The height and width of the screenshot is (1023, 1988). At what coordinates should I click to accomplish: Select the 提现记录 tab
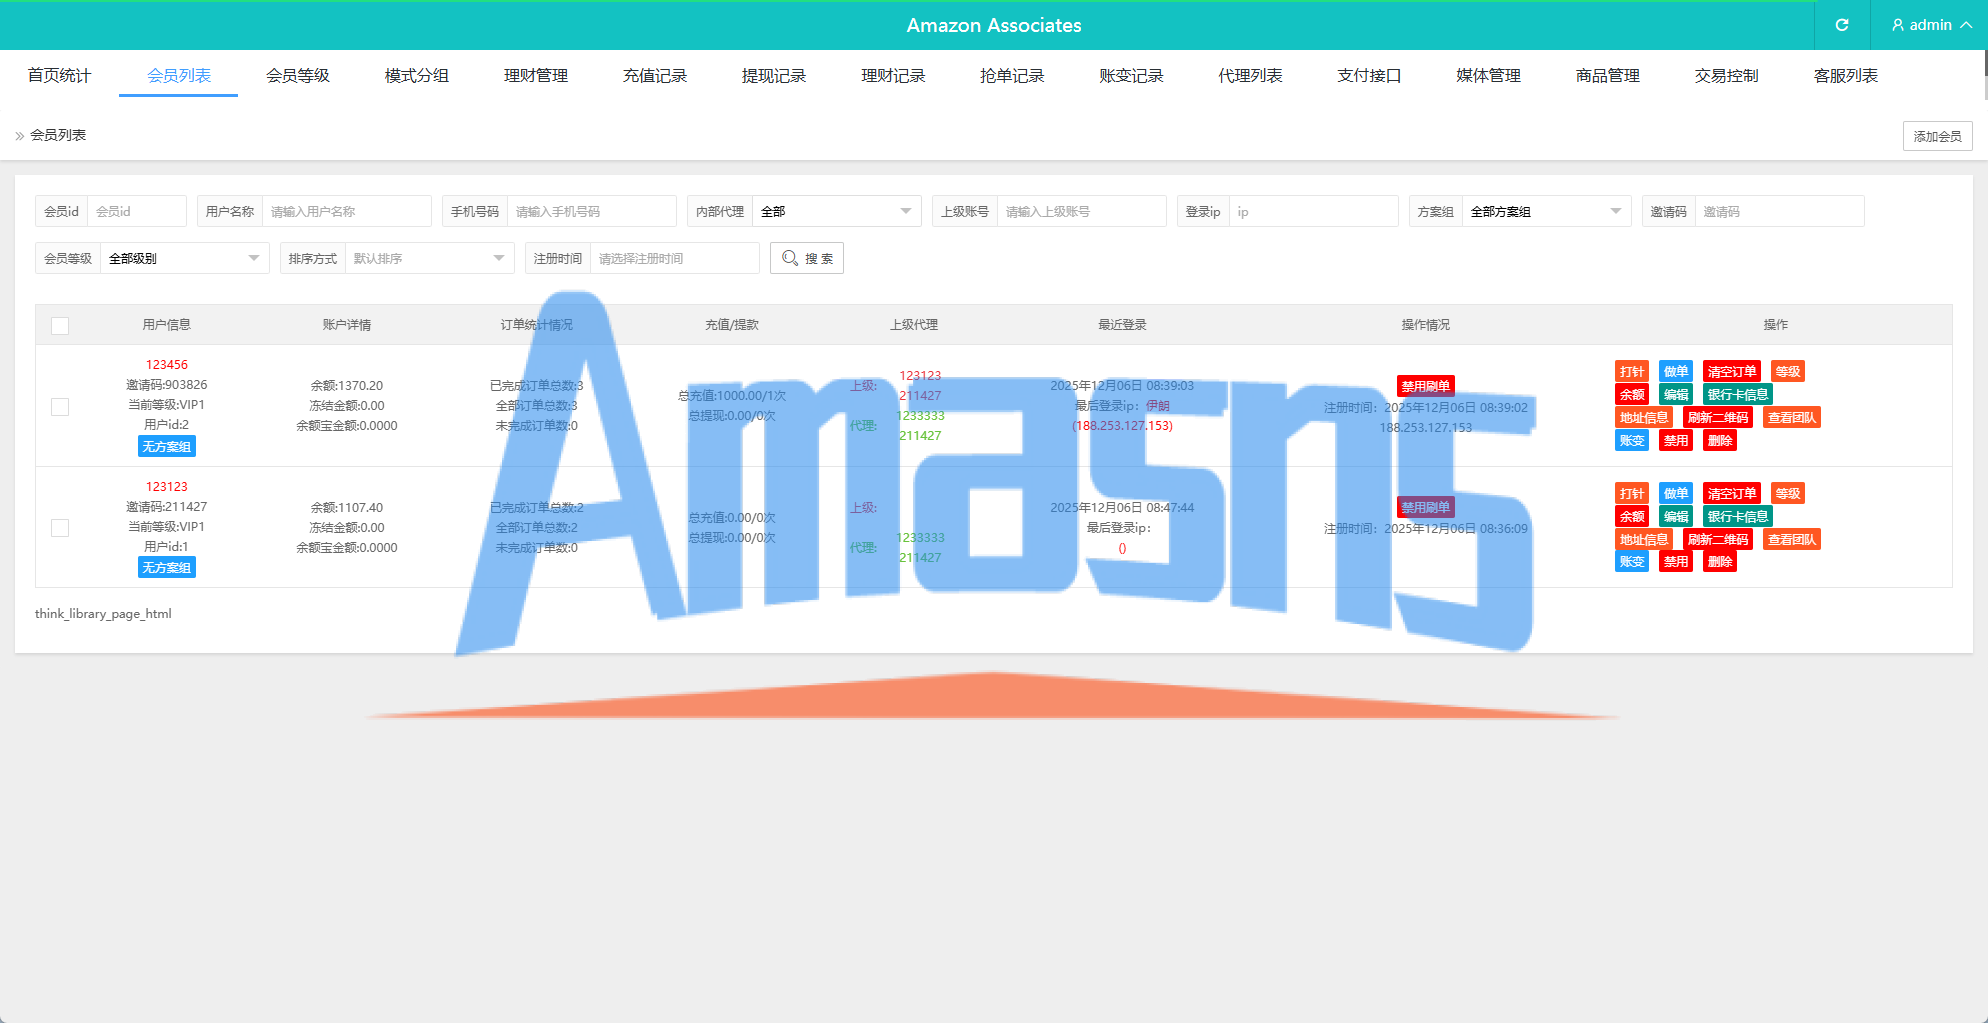[x=774, y=76]
